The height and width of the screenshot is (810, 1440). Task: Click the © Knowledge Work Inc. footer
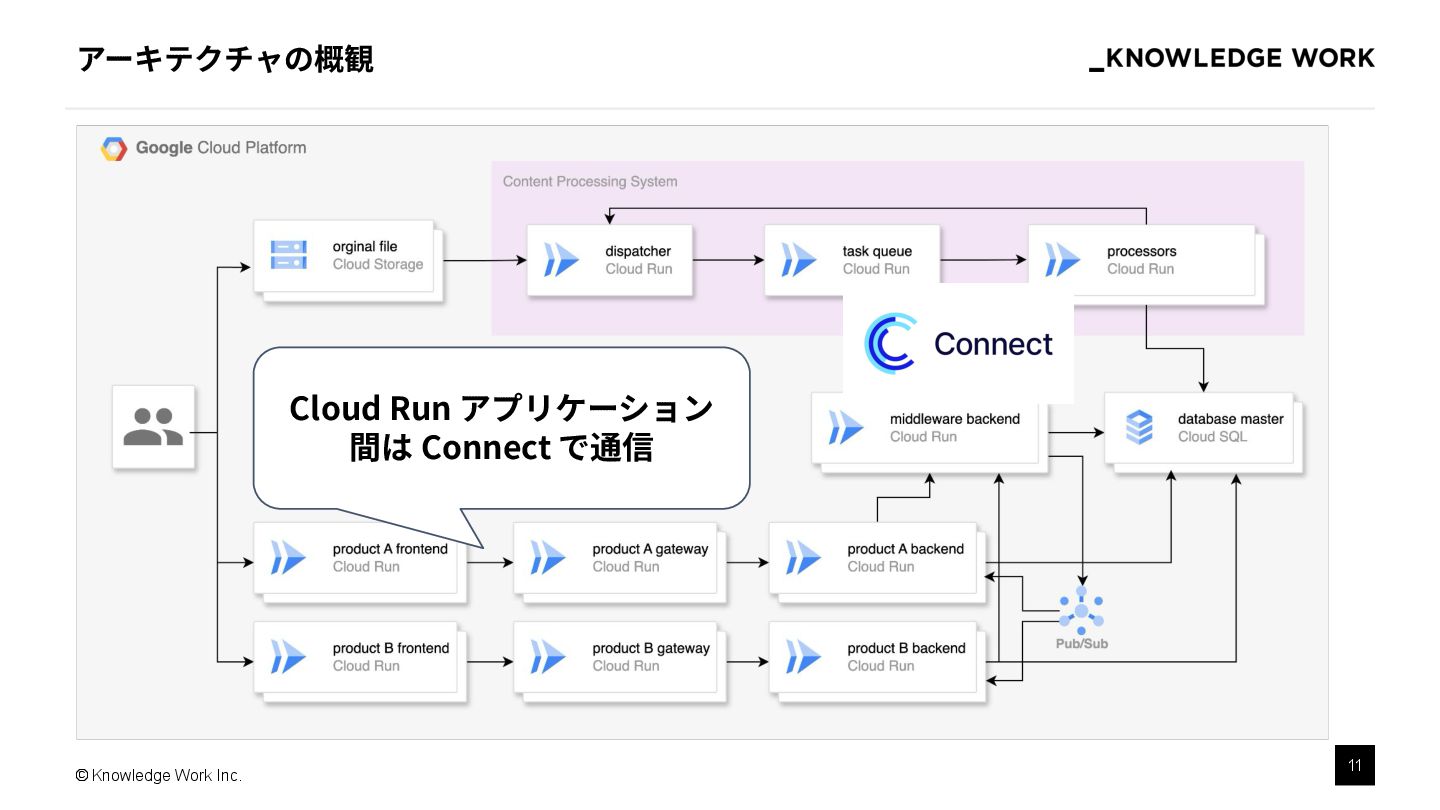tap(159, 776)
